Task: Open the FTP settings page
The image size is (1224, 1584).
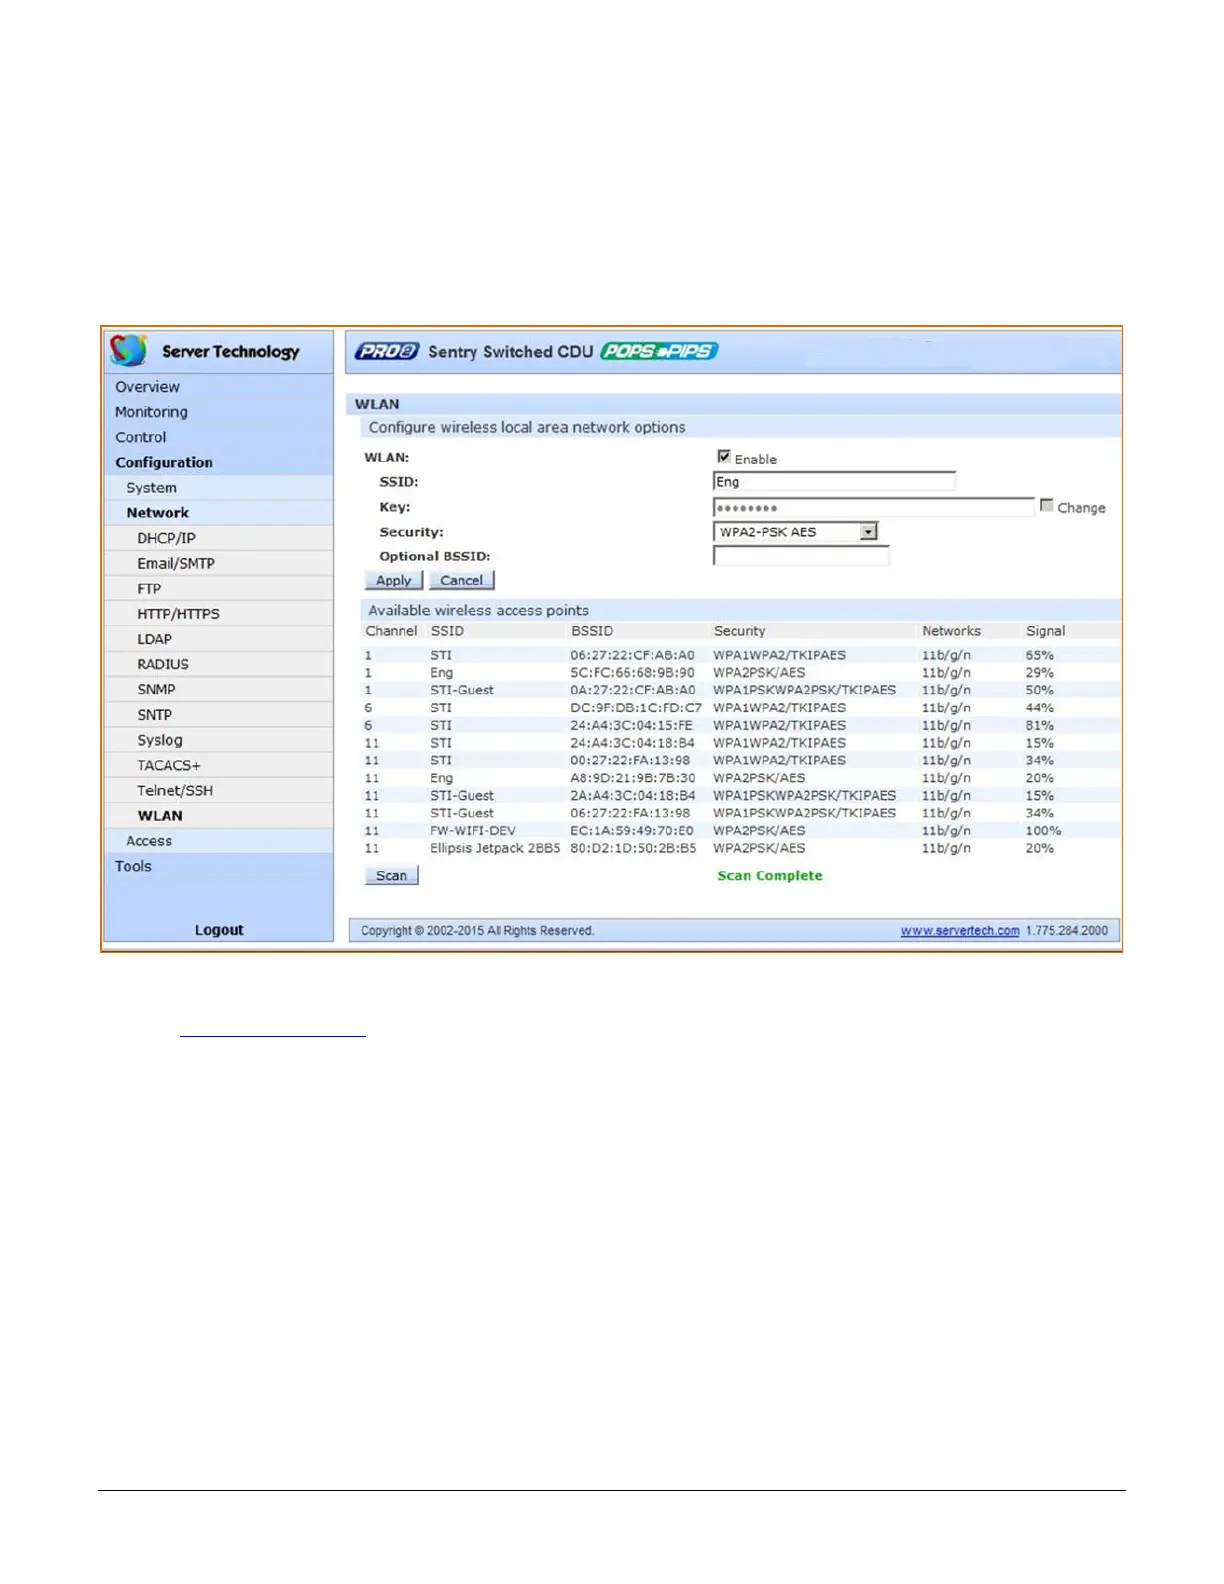Action: click(149, 589)
